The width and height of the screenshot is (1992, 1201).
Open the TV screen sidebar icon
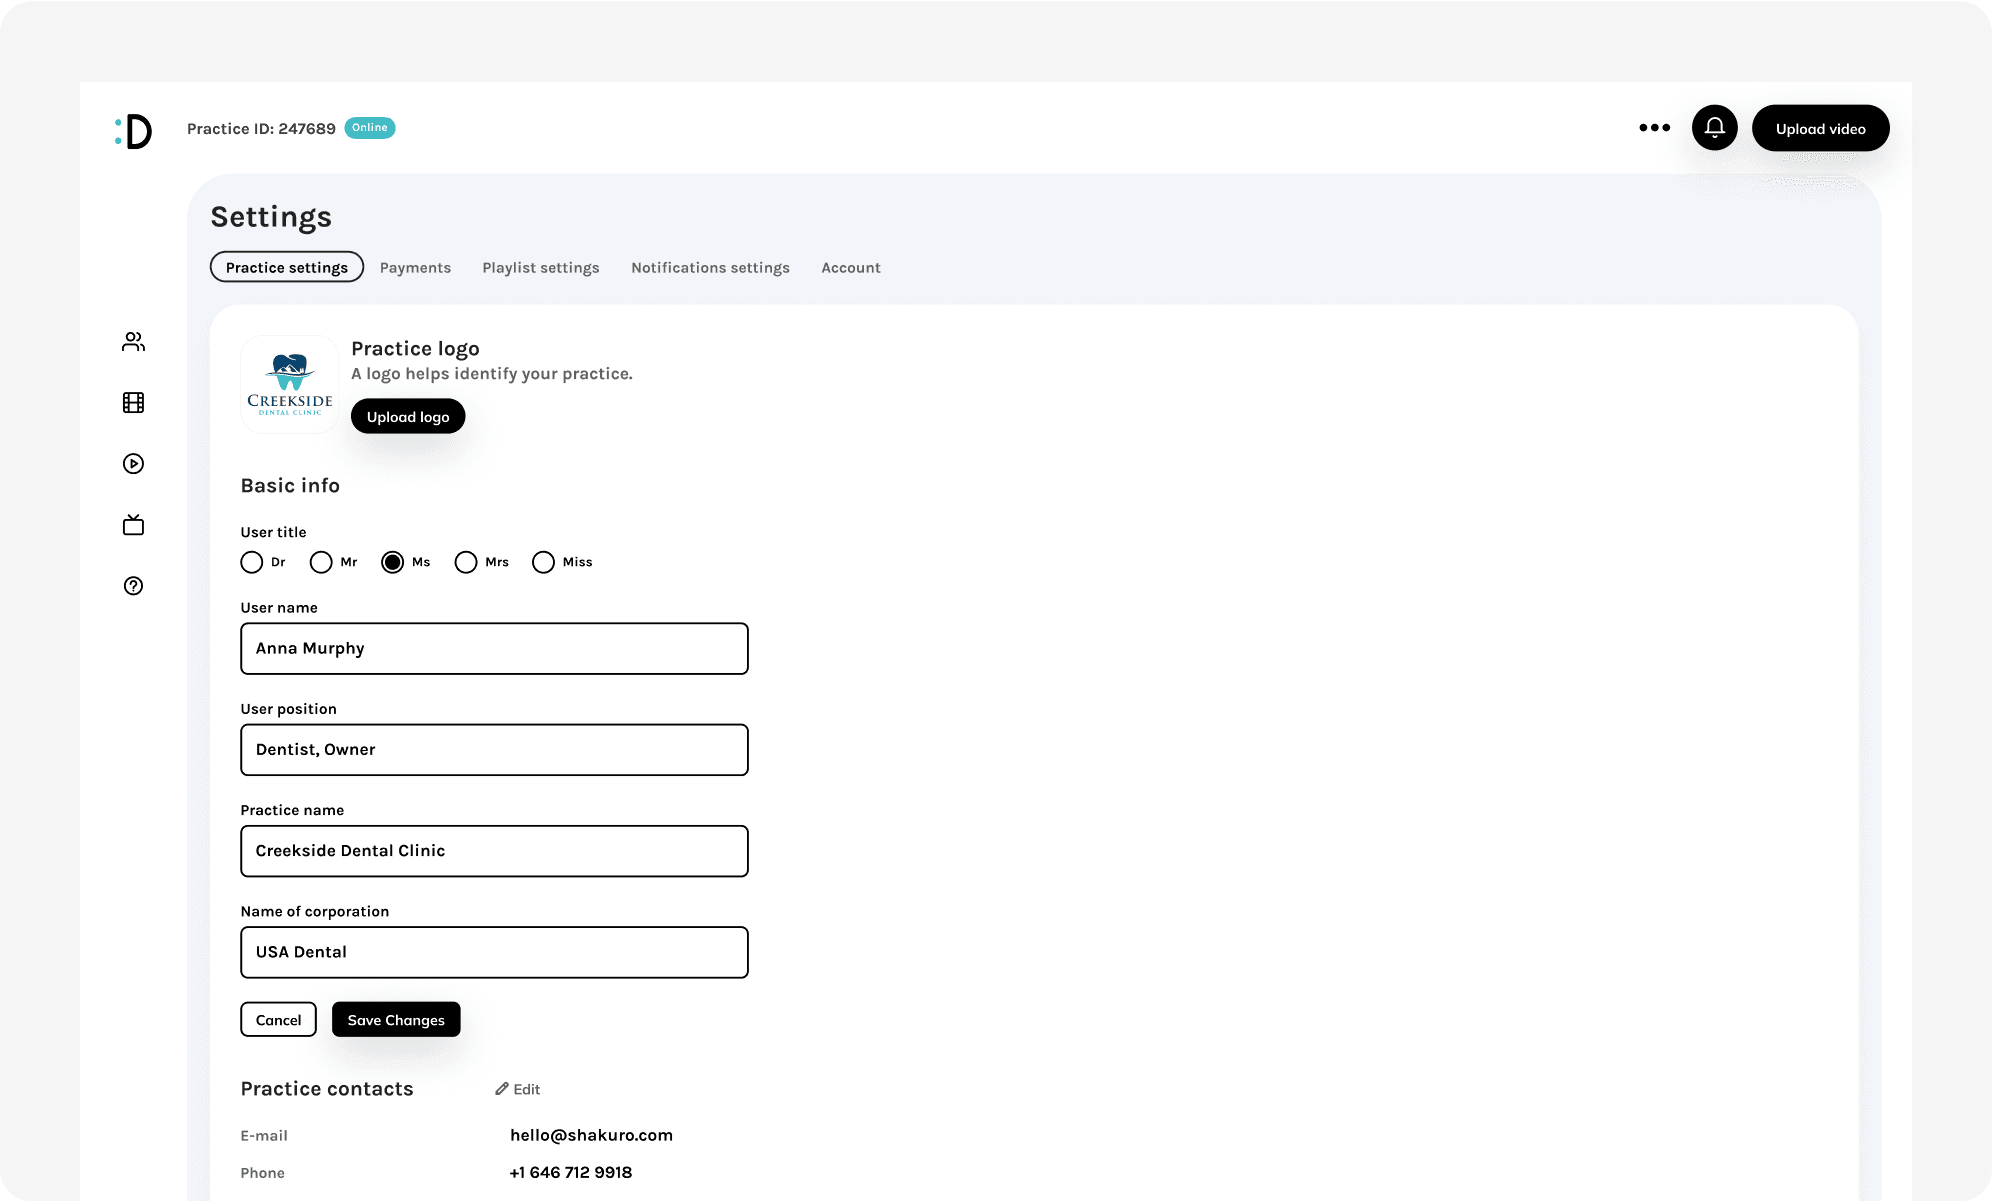[133, 525]
